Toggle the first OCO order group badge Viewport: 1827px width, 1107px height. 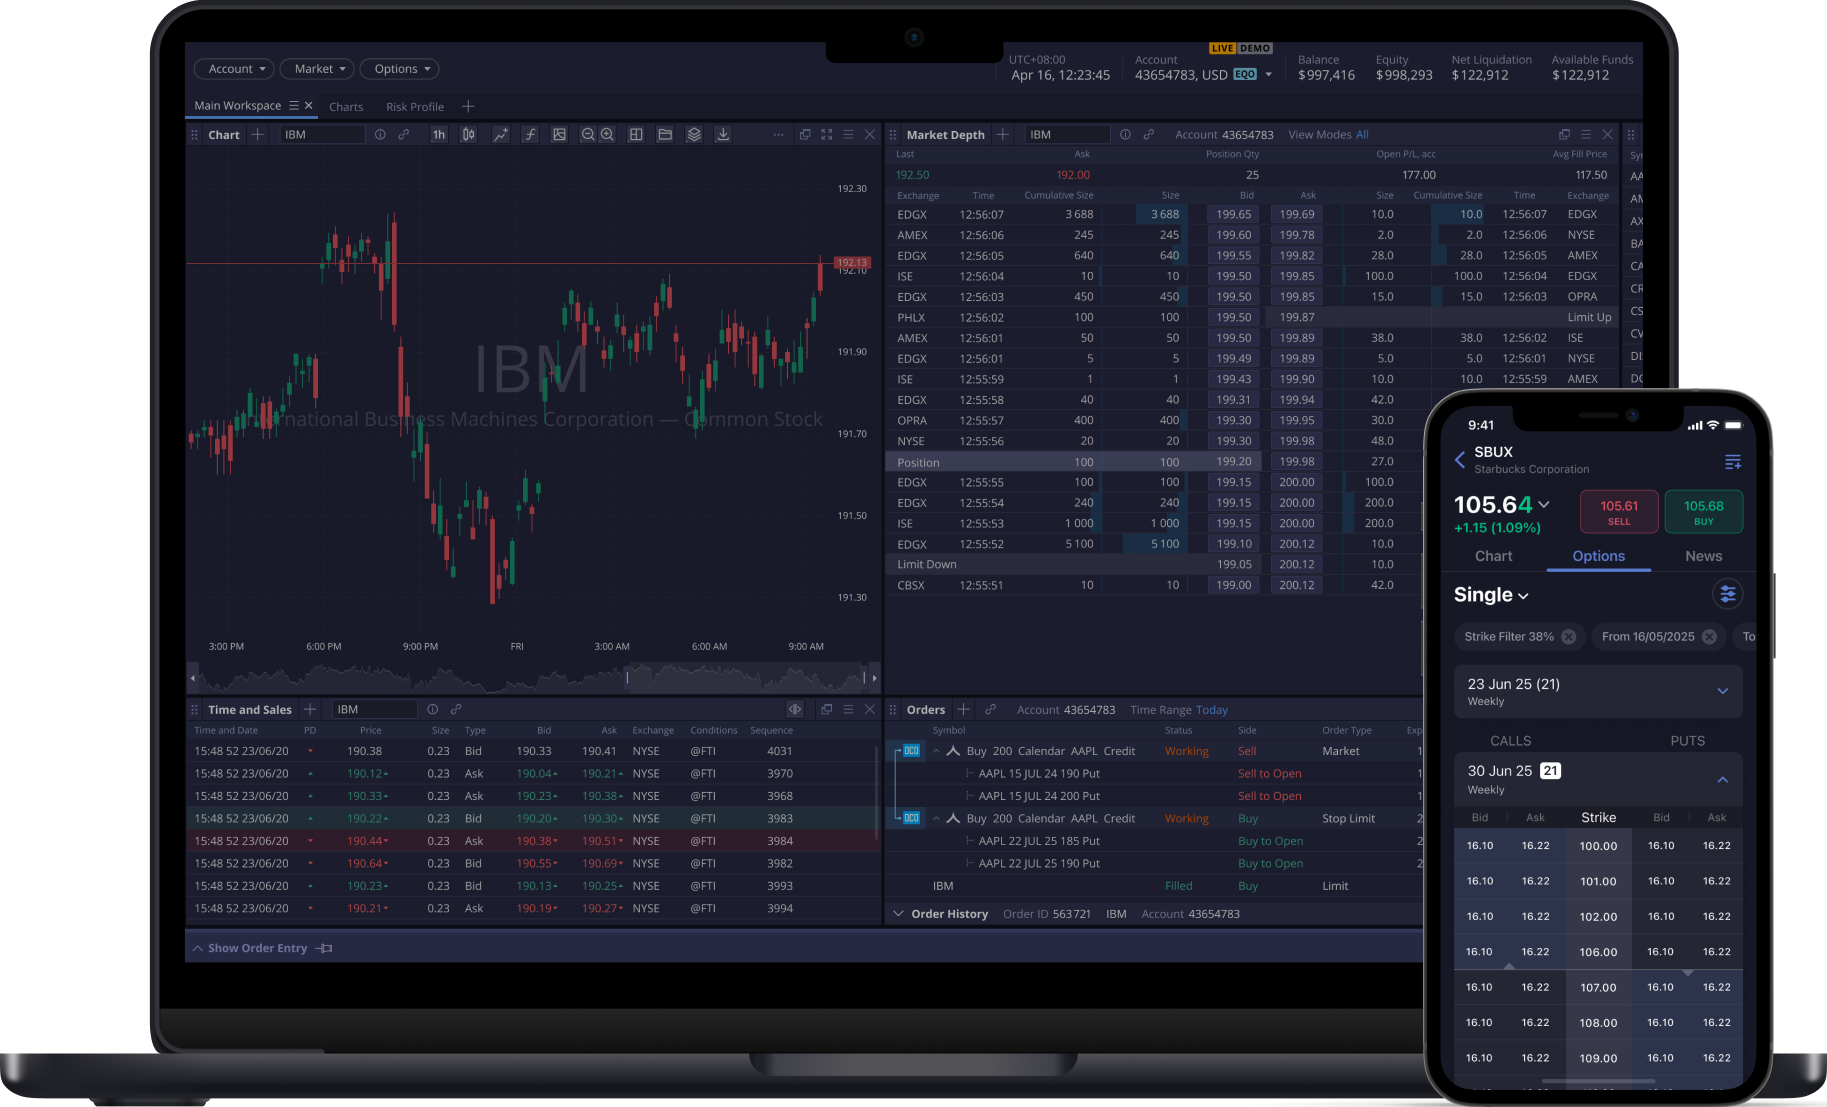coord(911,750)
